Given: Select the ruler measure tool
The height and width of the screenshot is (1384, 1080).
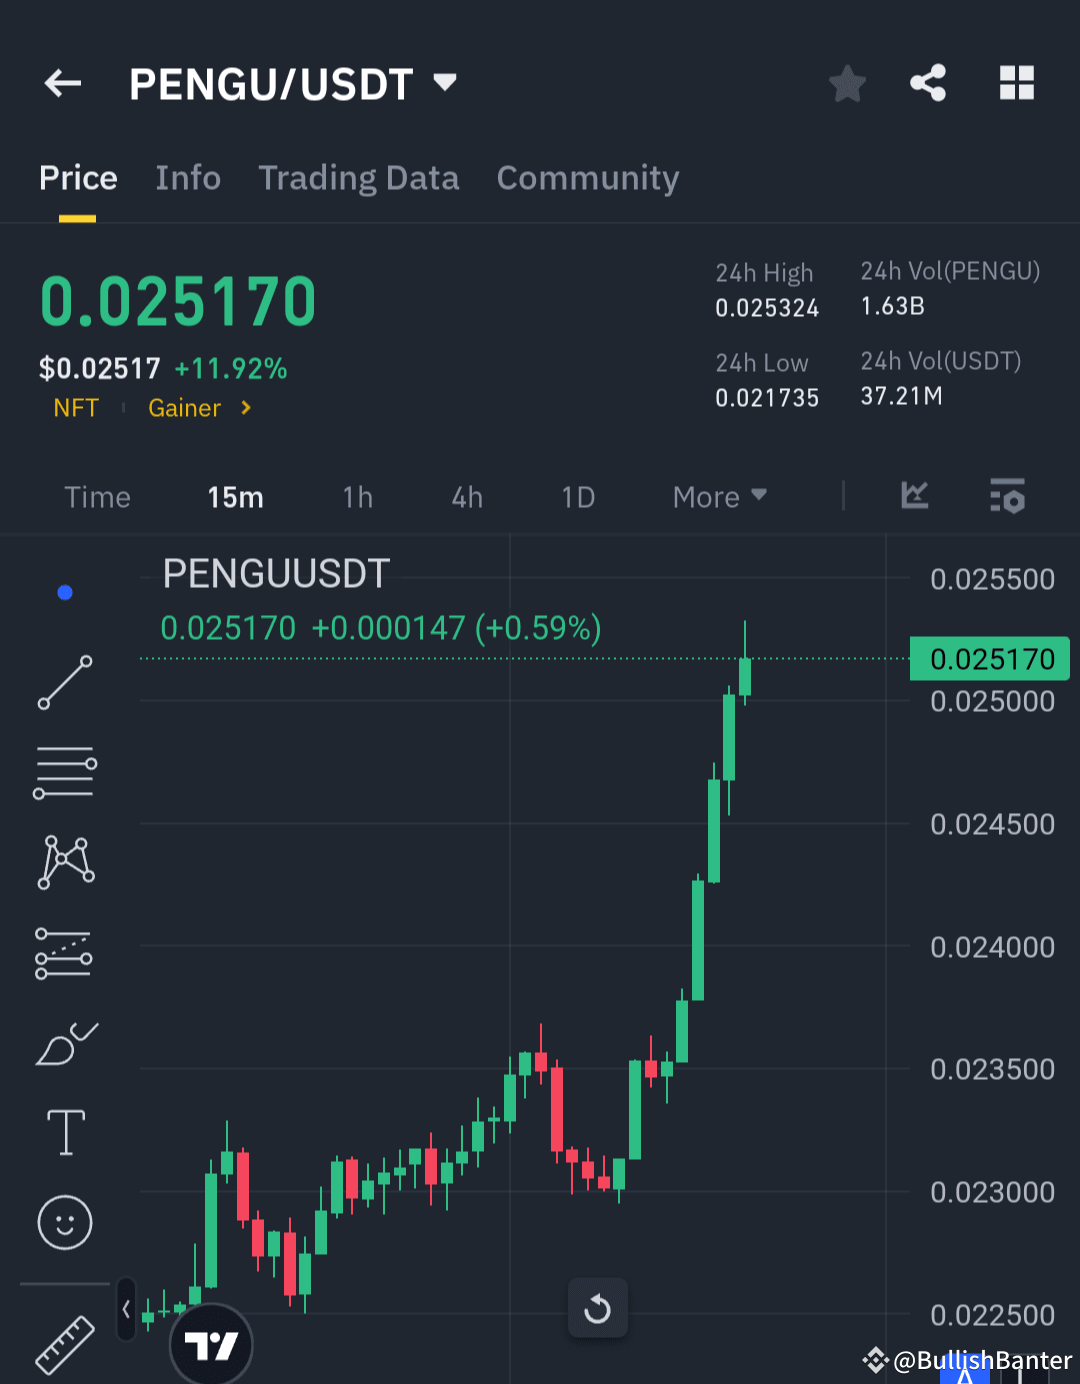Looking at the screenshot, I should click(x=64, y=1345).
